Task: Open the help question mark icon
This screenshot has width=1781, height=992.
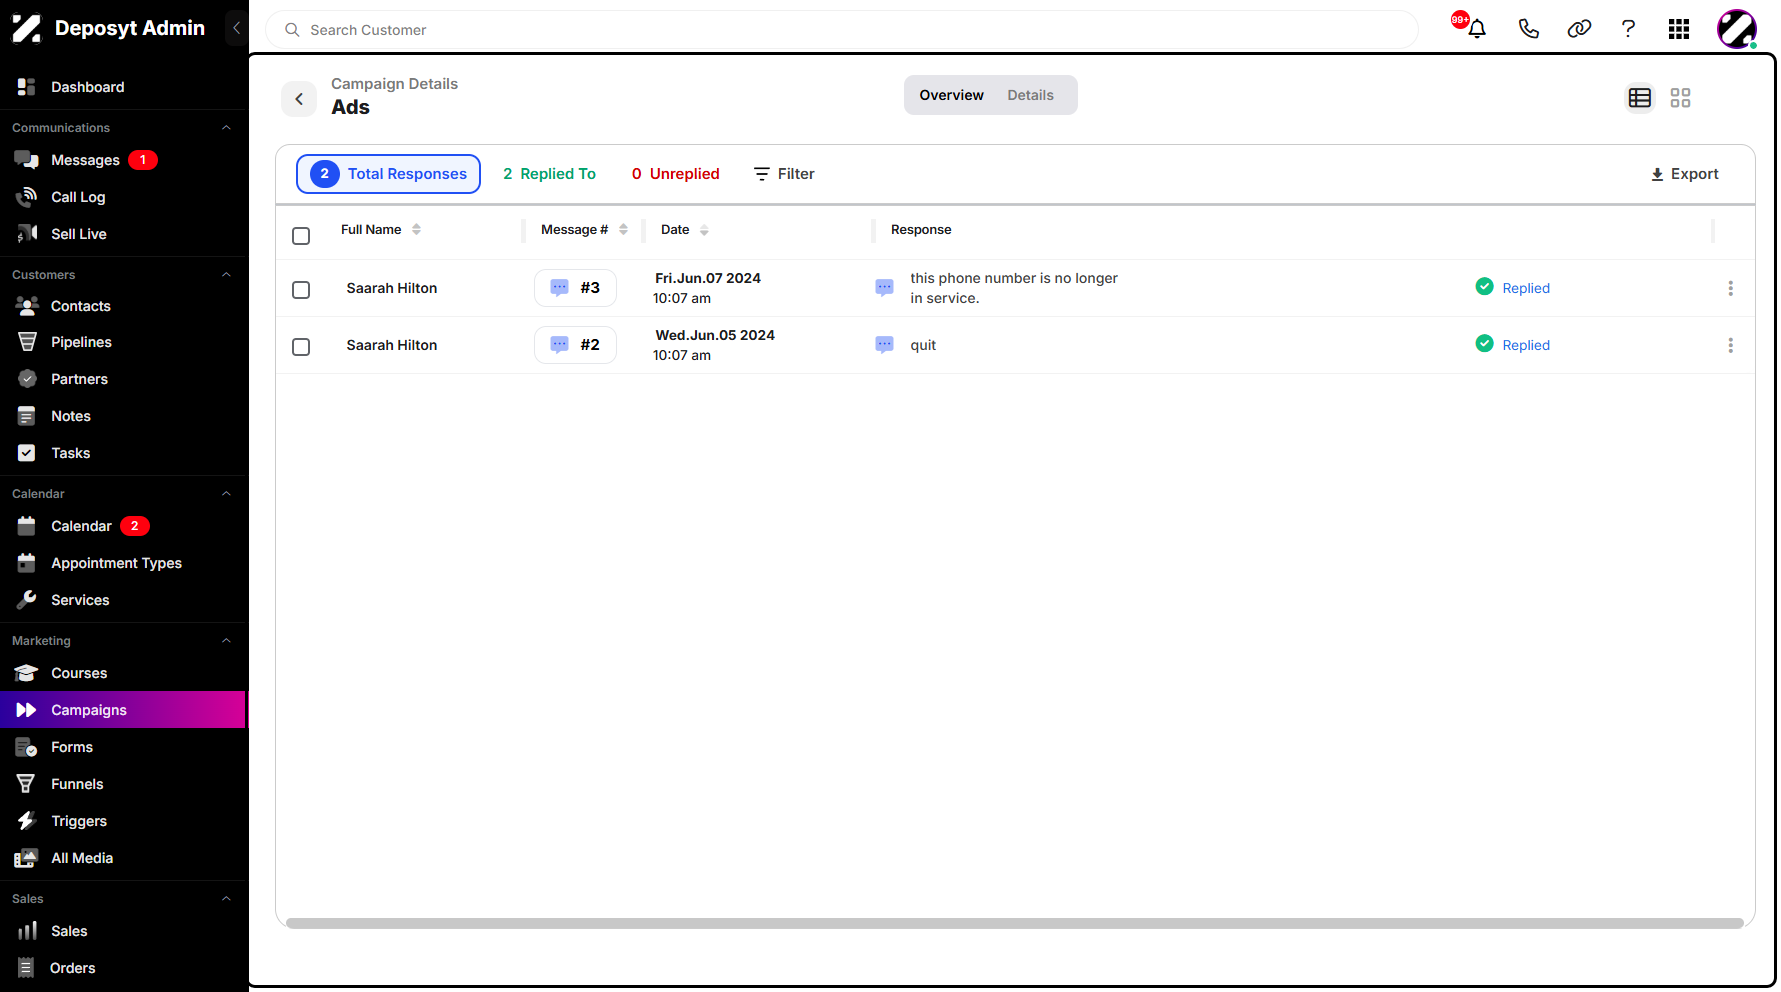Action: [1628, 28]
